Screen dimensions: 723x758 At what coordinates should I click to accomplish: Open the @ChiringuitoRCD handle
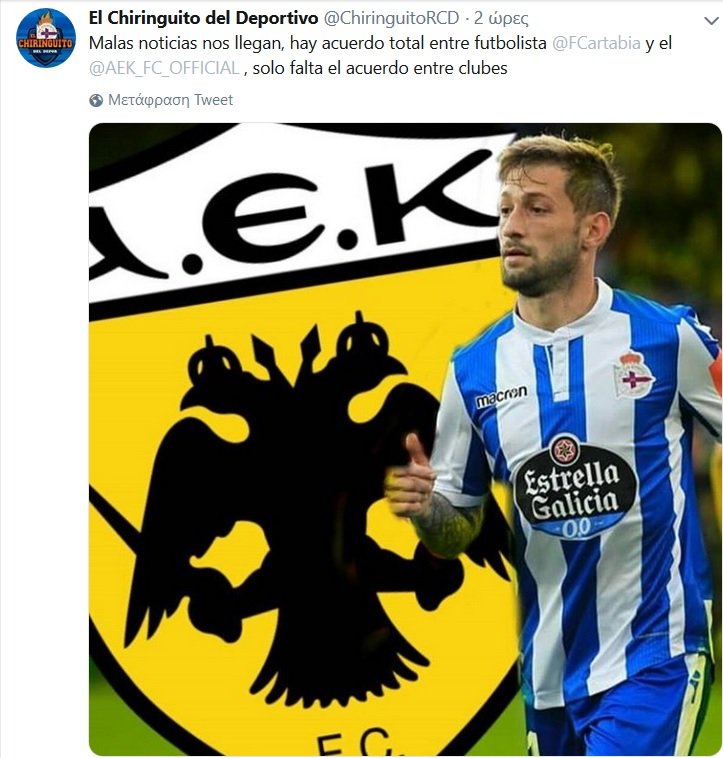(x=391, y=18)
